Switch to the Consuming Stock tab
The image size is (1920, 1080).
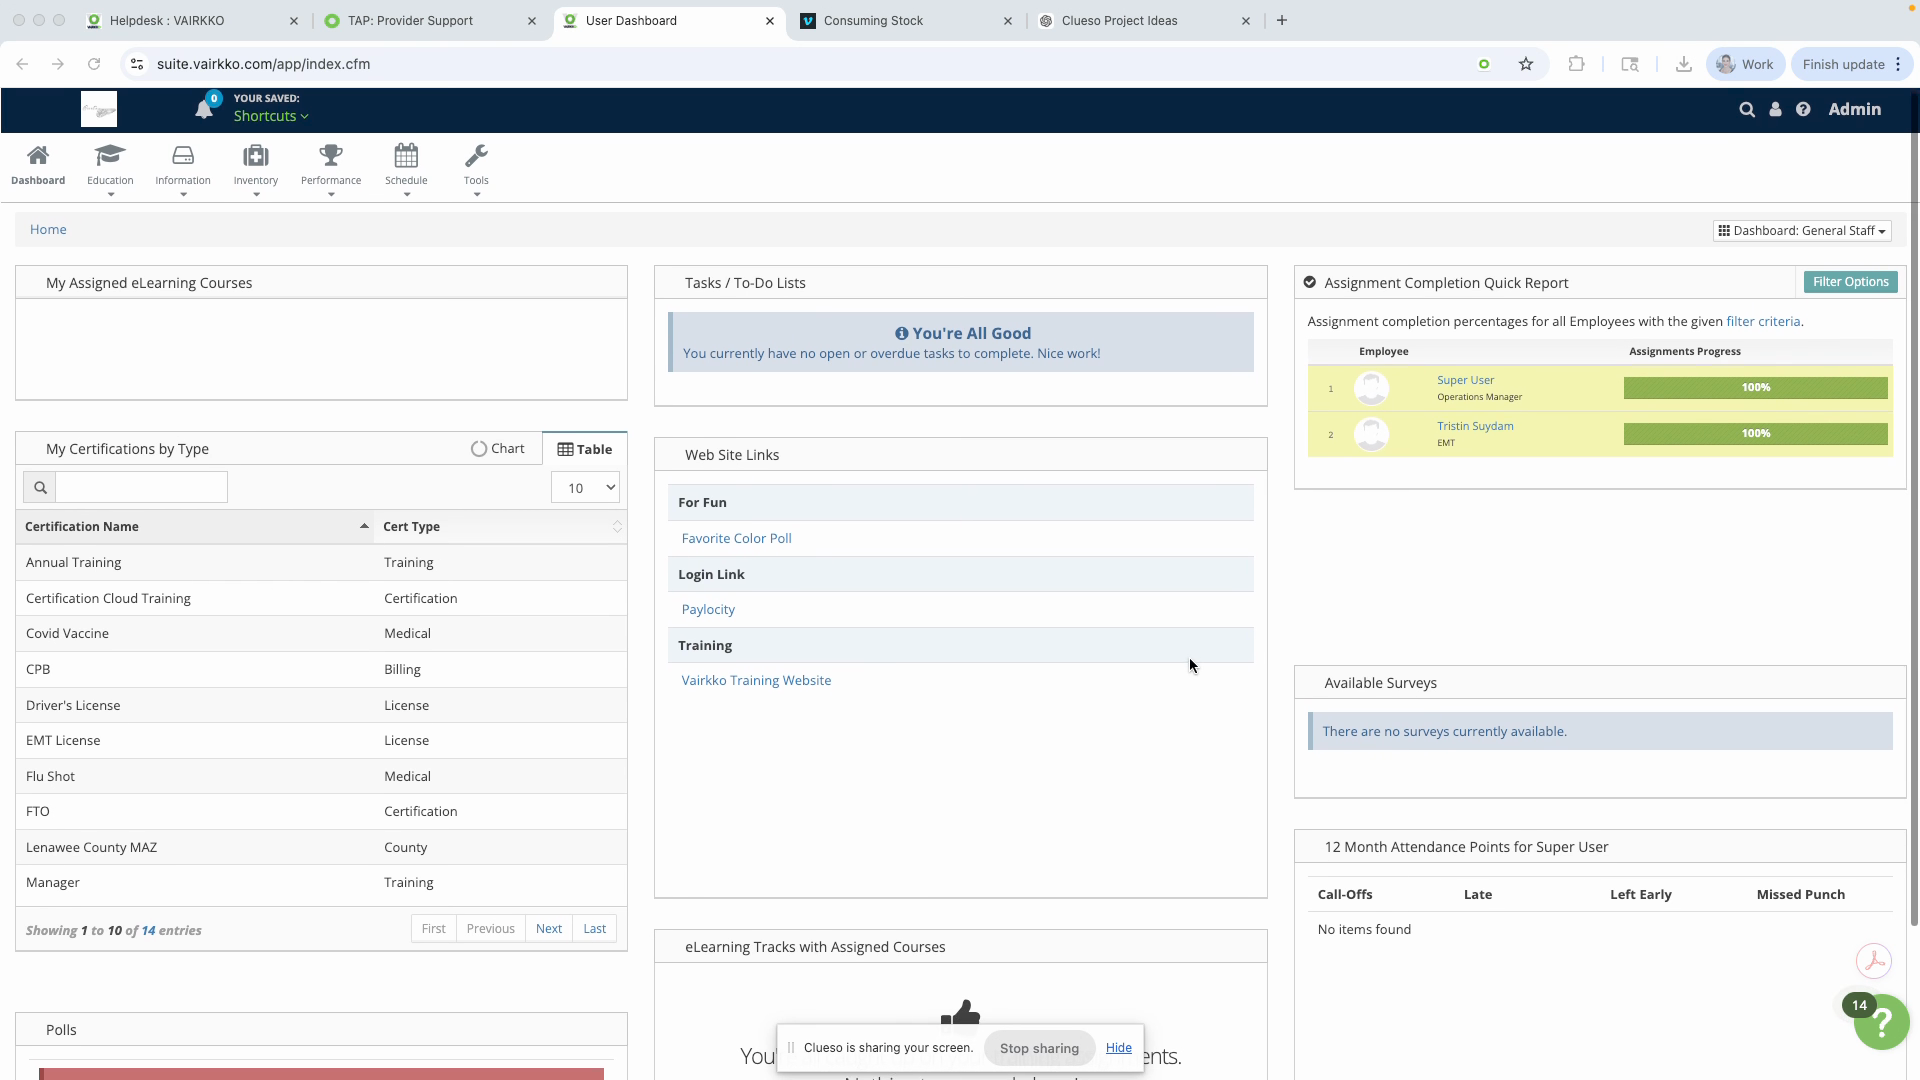tap(907, 20)
